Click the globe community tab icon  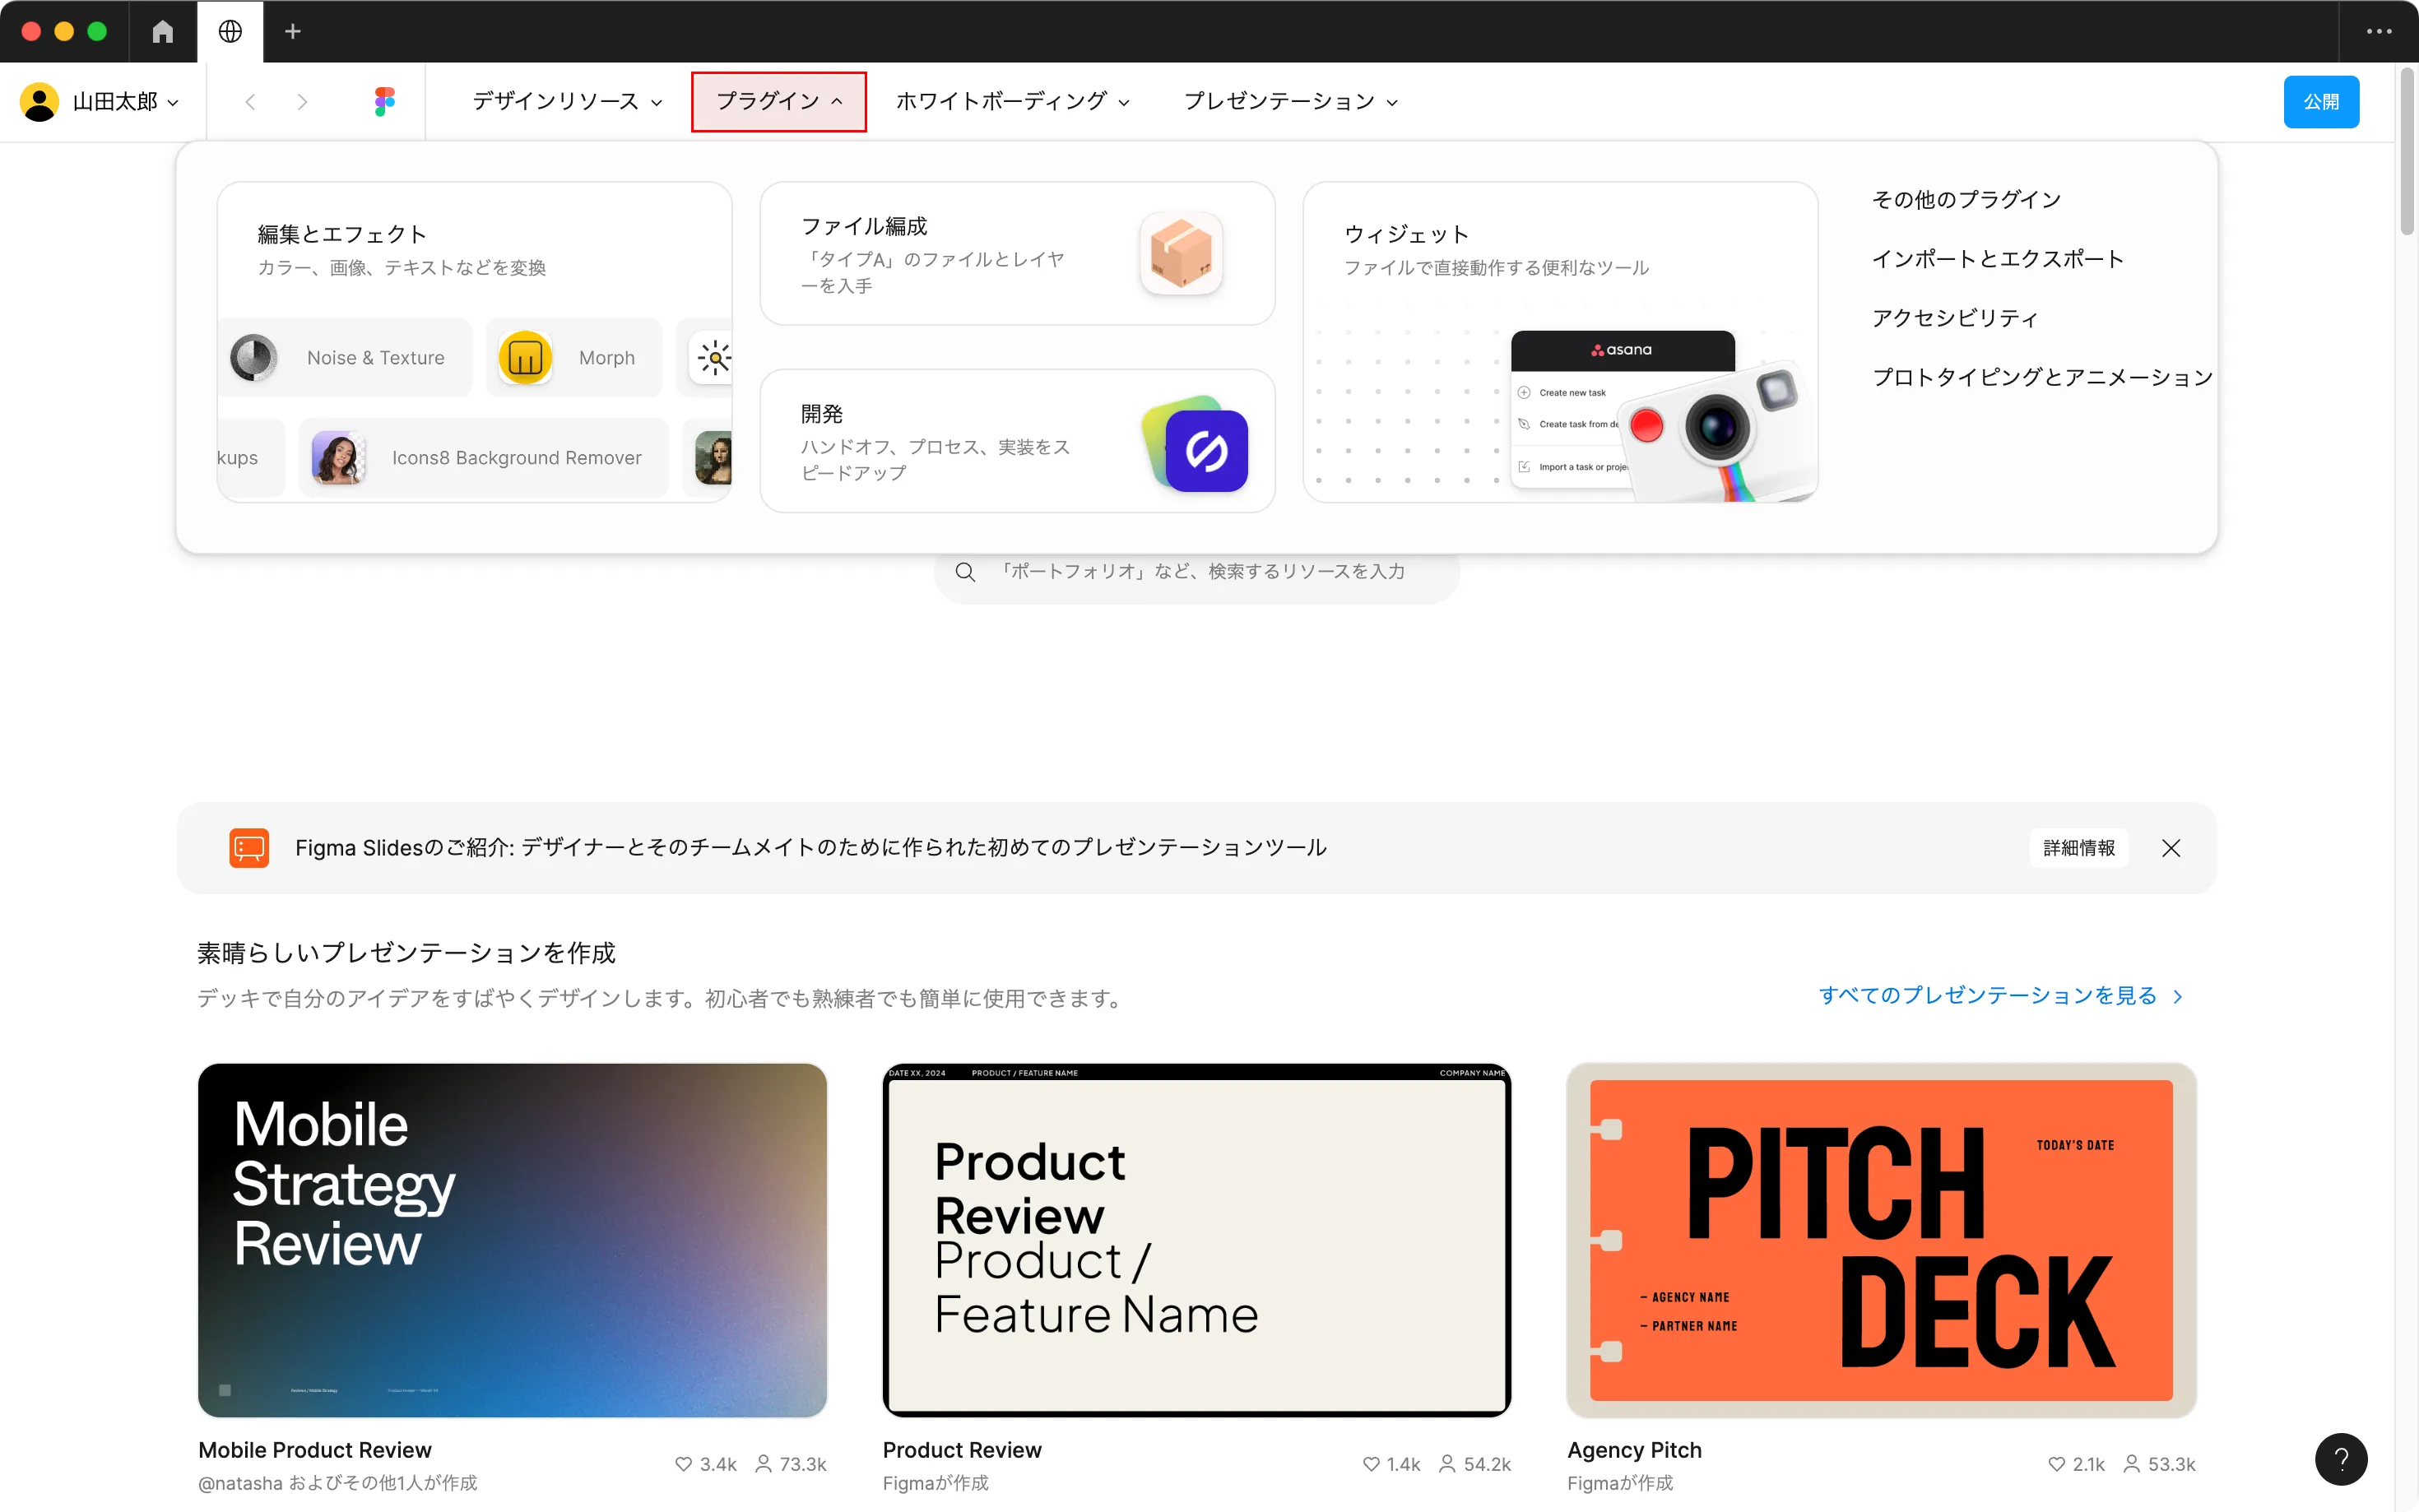[x=230, y=31]
